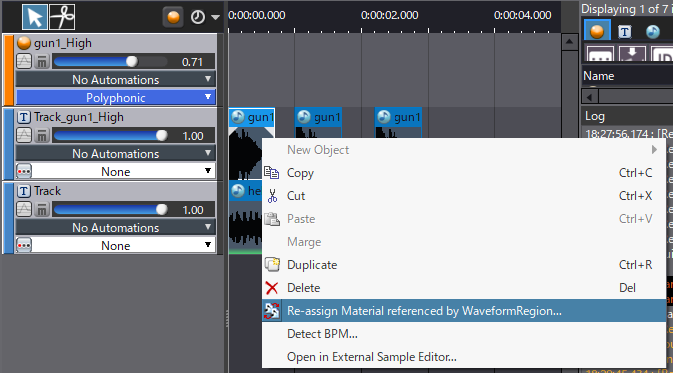Toggle automation curve icon on gun1_High
The image size is (673, 373).
pyautogui.click(x=24, y=62)
